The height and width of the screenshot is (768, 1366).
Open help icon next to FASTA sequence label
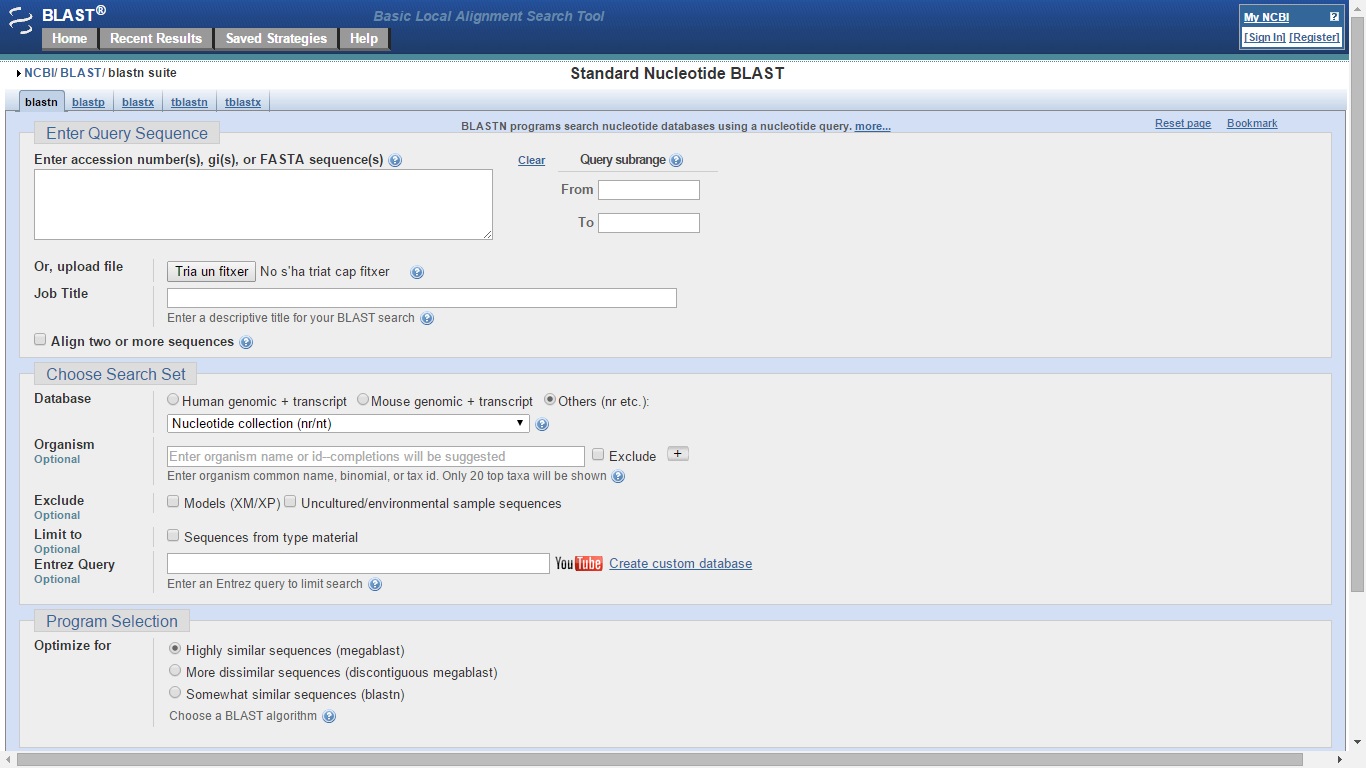coord(395,161)
